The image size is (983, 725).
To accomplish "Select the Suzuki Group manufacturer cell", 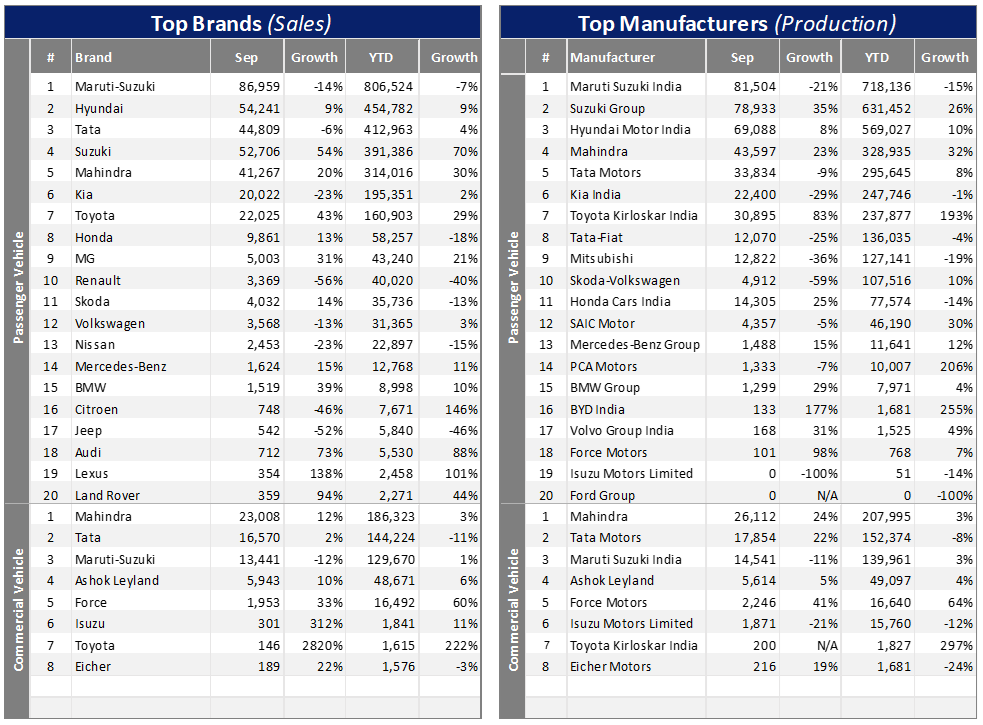I will [x=608, y=108].
